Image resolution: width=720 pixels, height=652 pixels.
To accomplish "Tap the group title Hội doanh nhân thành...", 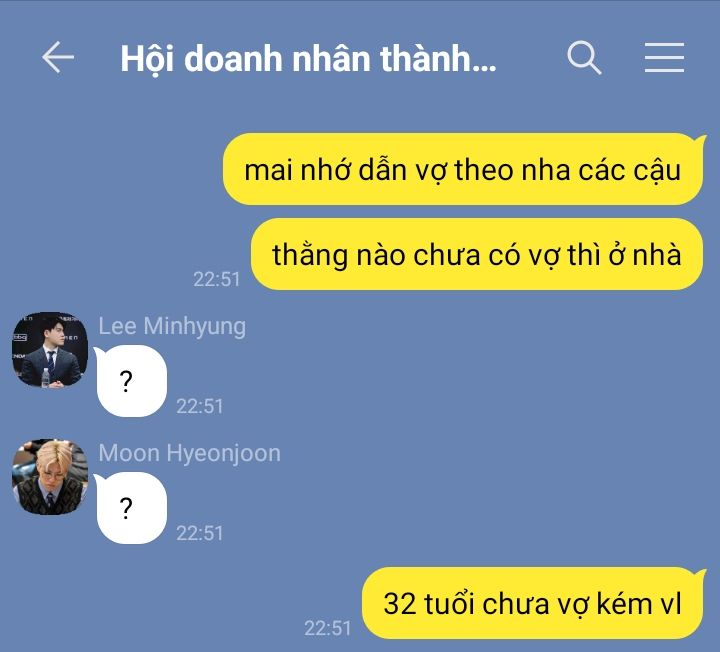I will [309, 59].
